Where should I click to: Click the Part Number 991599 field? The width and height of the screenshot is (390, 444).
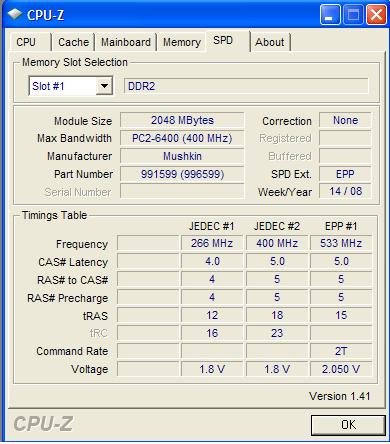pyautogui.click(x=182, y=174)
